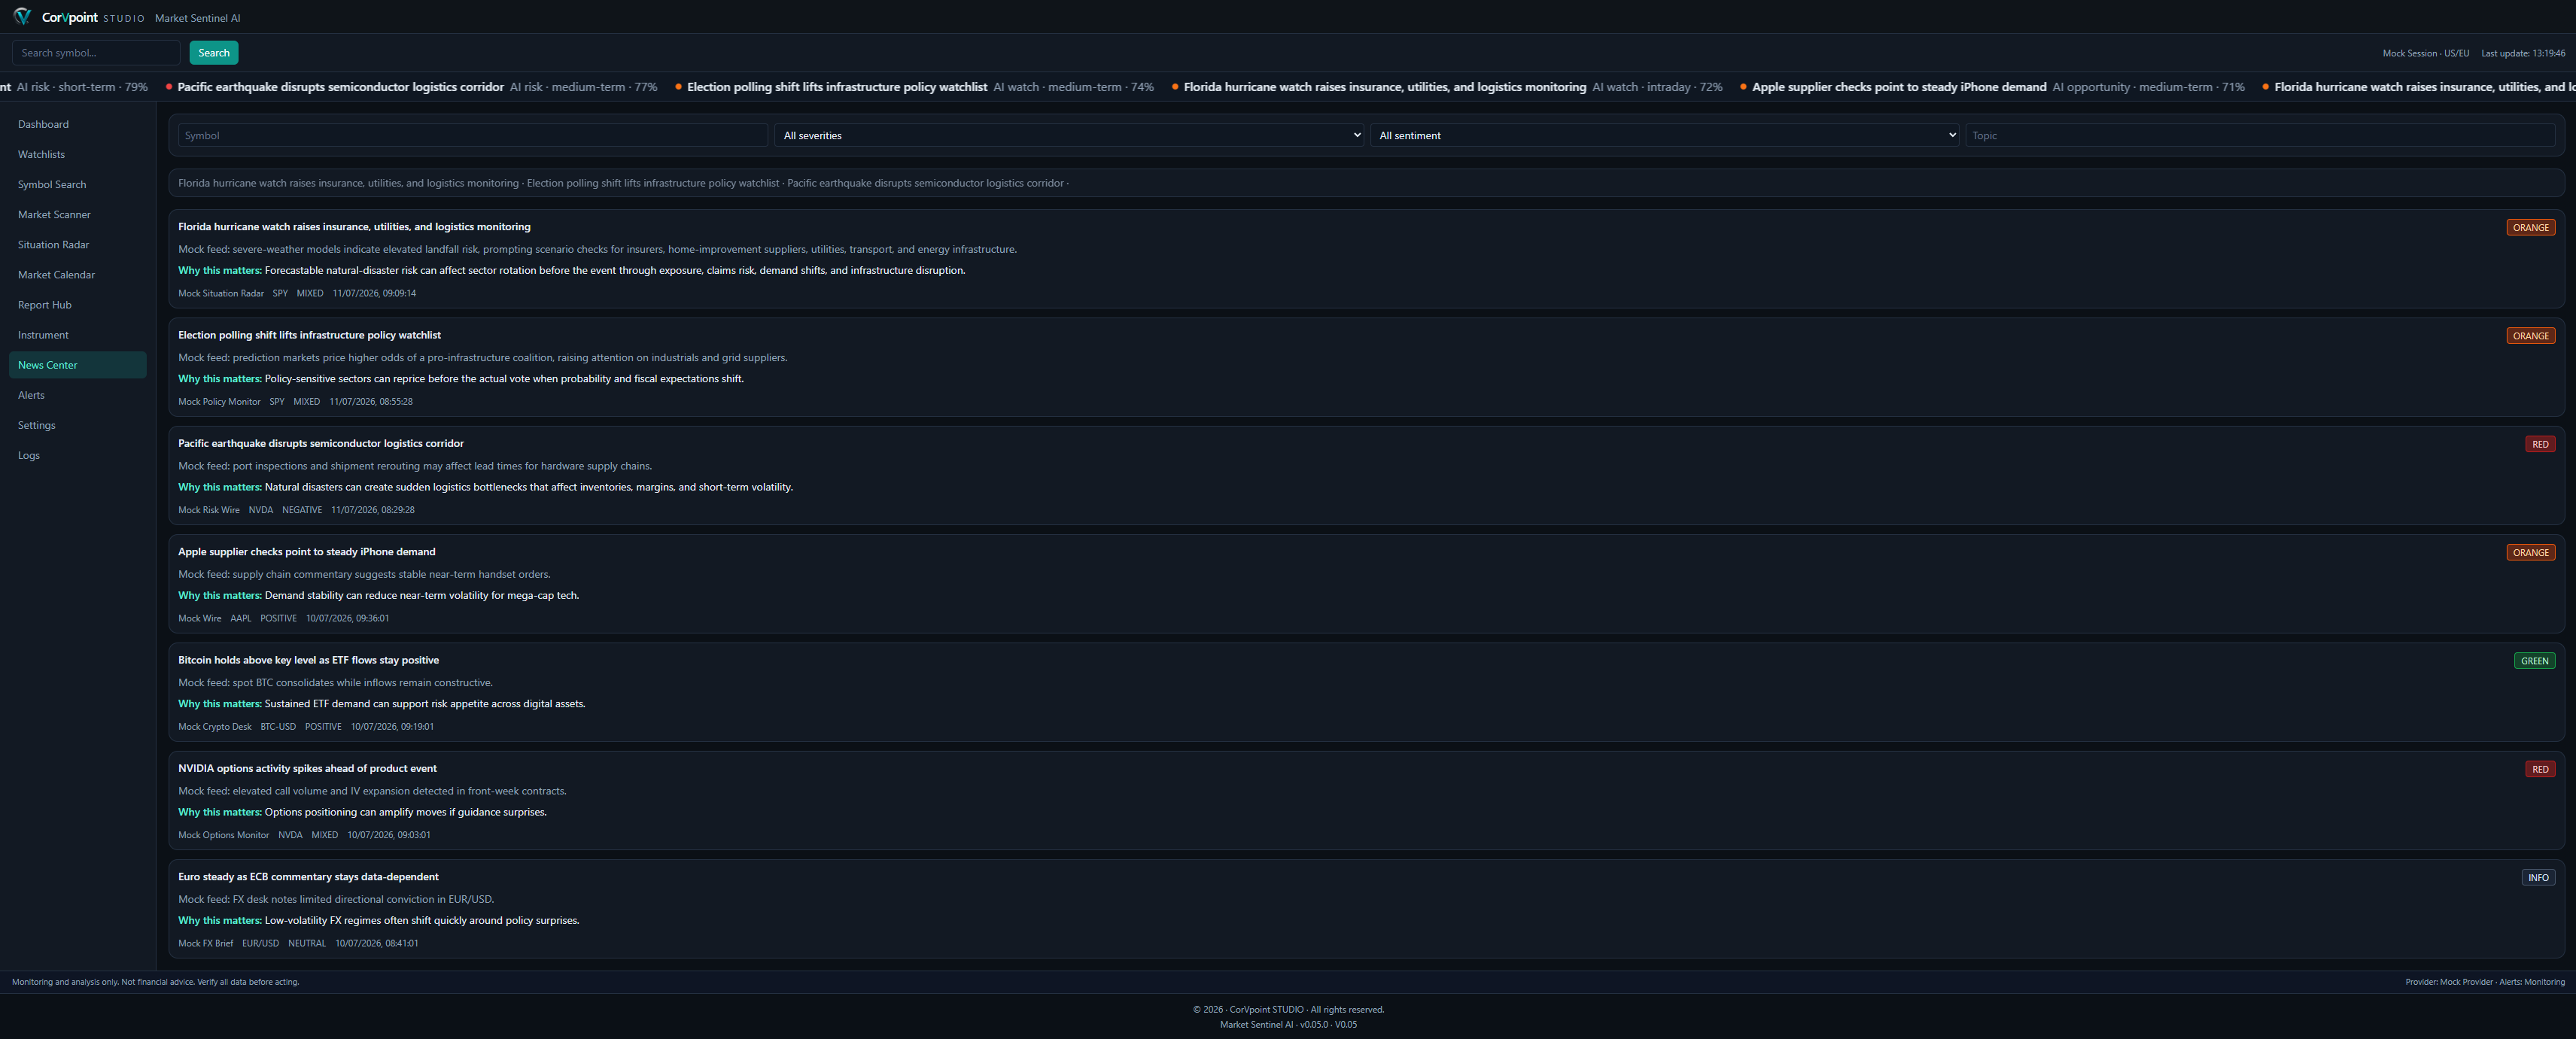2576x1039 pixels.
Task: Open Election polling shift news headline
Action: (x=309, y=335)
